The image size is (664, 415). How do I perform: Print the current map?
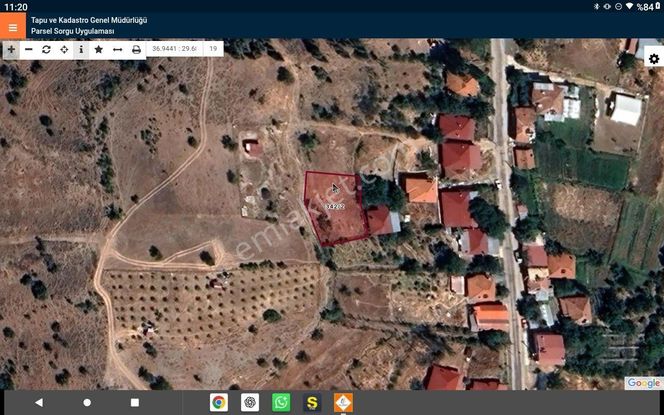(136, 49)
